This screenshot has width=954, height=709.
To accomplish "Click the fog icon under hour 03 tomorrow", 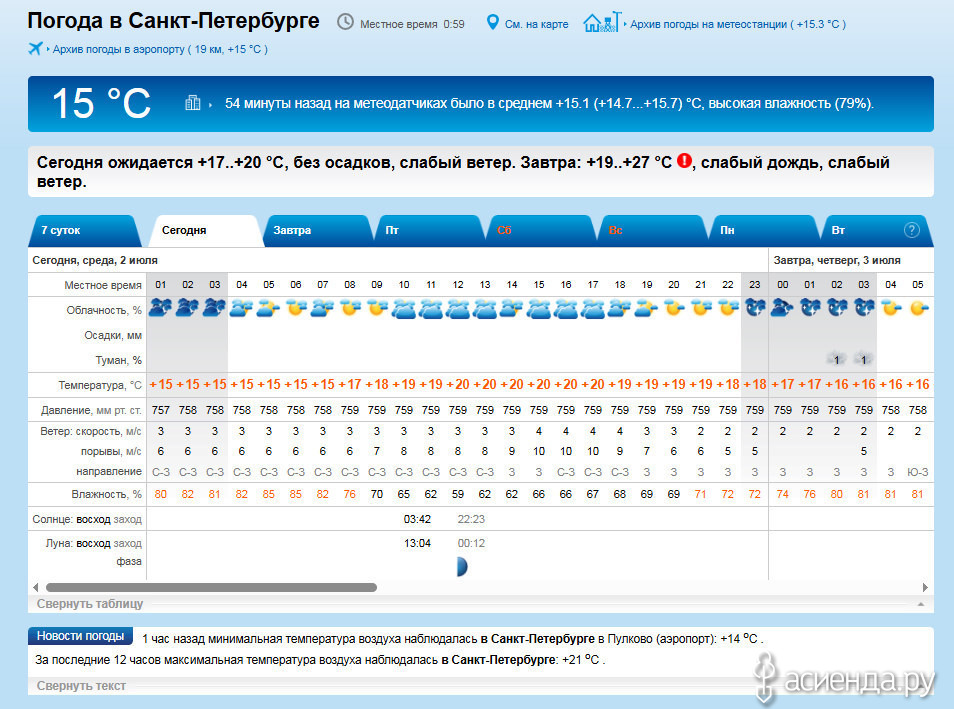I will click(863, 359).
